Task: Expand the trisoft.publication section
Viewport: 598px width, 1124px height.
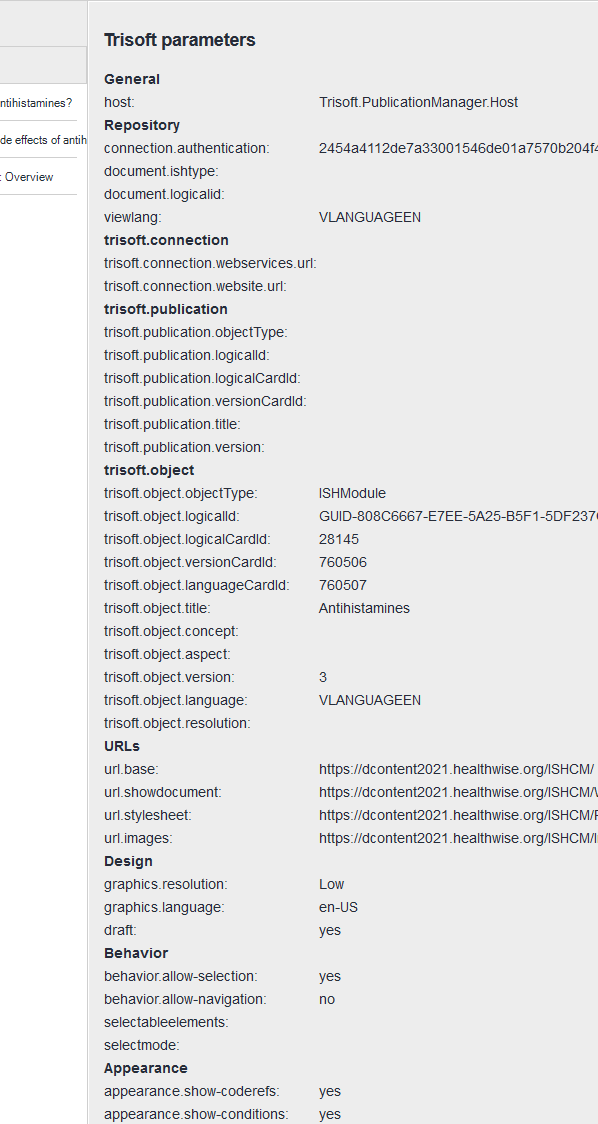Action: (x=163, y=309)
